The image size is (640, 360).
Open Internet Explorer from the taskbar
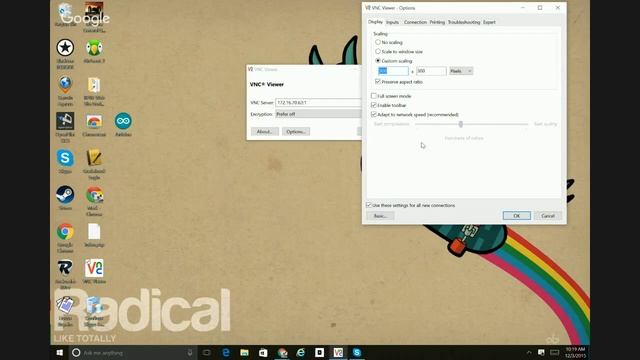[300, 353]
